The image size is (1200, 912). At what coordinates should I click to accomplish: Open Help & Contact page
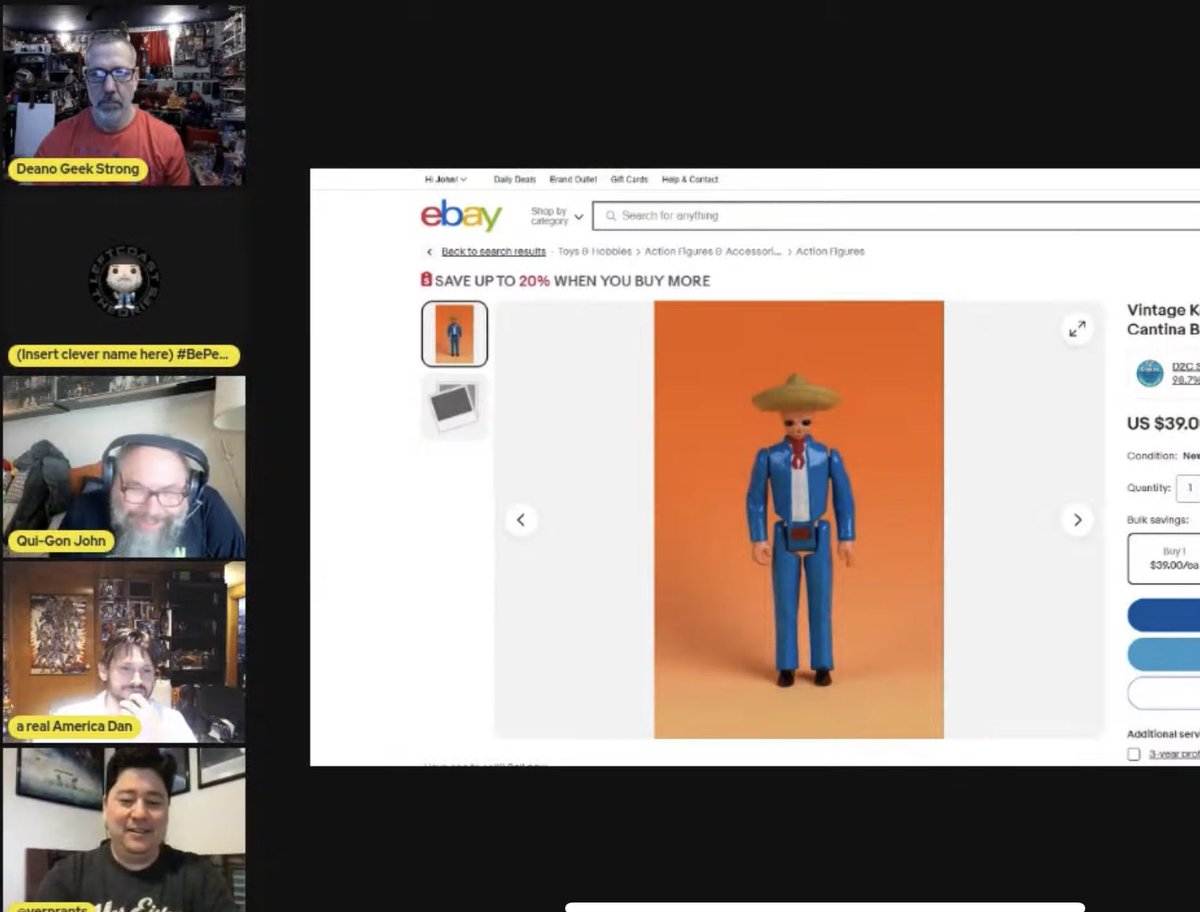click(x=690, y=179)
